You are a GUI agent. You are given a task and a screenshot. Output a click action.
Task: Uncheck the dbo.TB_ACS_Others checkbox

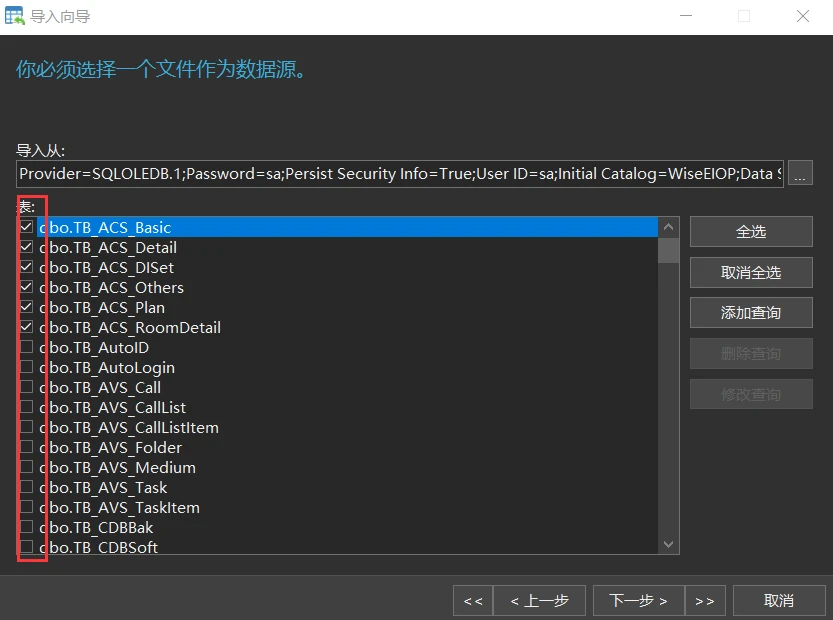pyautogui.click(x=27, y=287)
